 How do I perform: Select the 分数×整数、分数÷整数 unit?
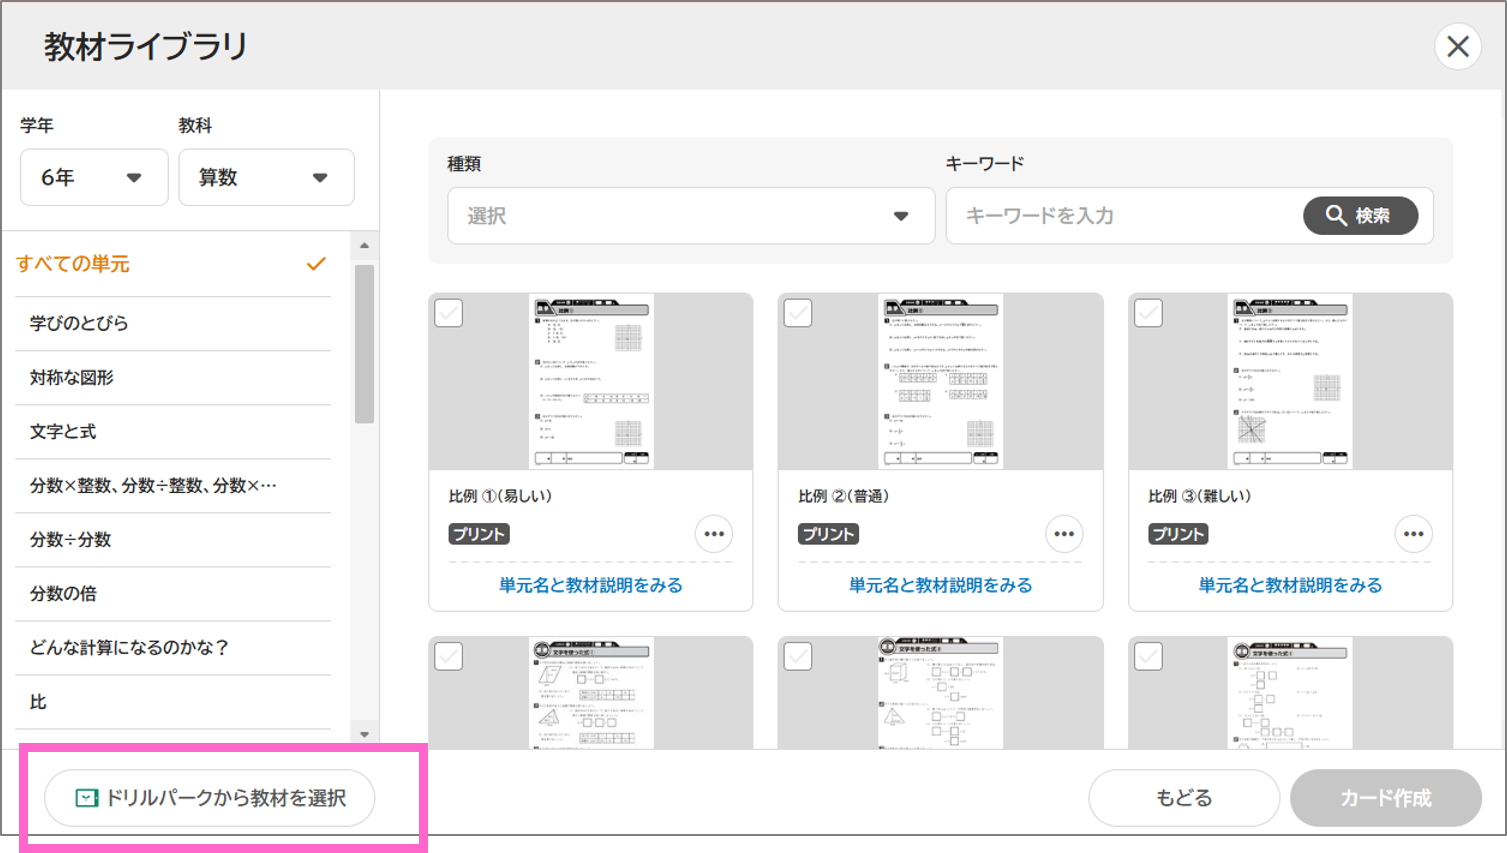(173, 485)
